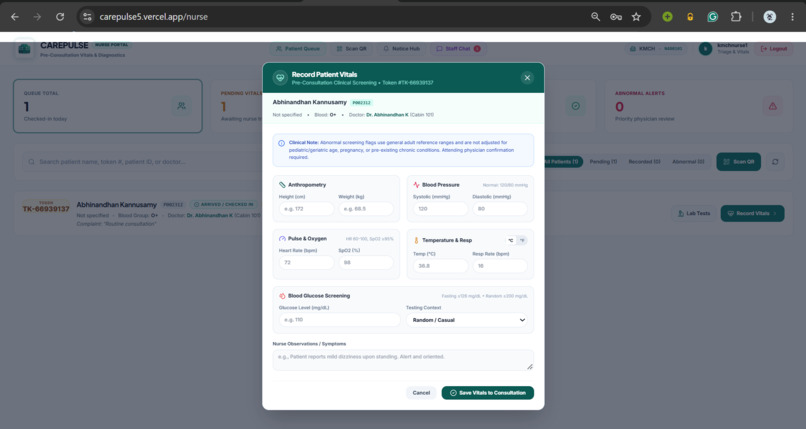Click patient ID badge P002312 in dialog
Screen dimensions: 806x429
tap(362, 103)
